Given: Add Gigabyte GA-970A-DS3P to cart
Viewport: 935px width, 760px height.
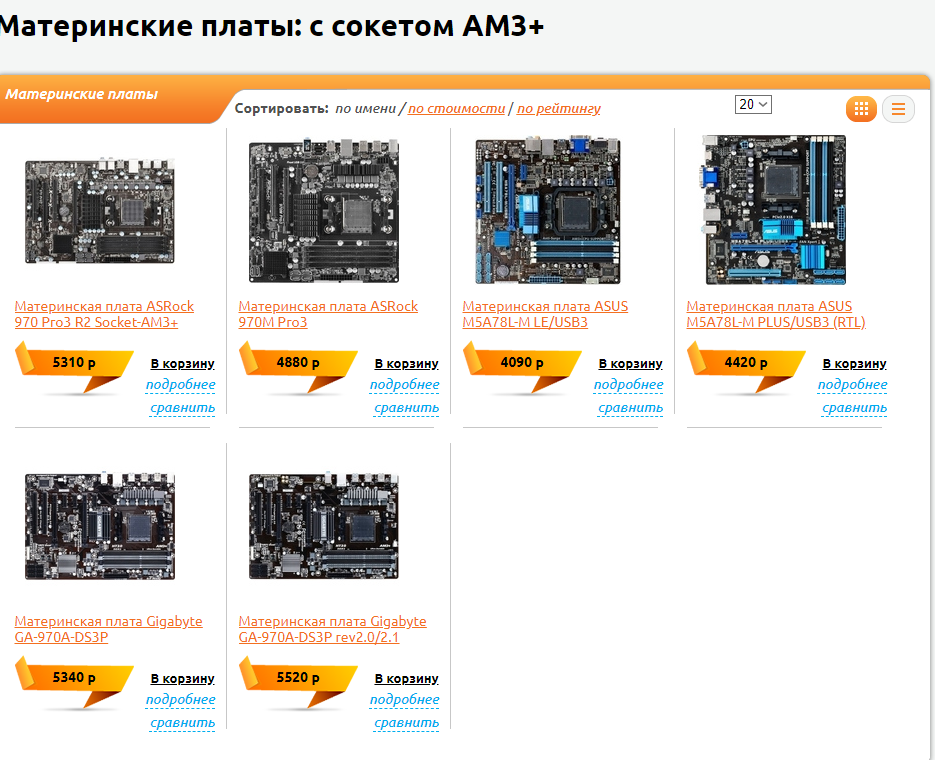Looking at the screenshot, I should pos(182,678).
